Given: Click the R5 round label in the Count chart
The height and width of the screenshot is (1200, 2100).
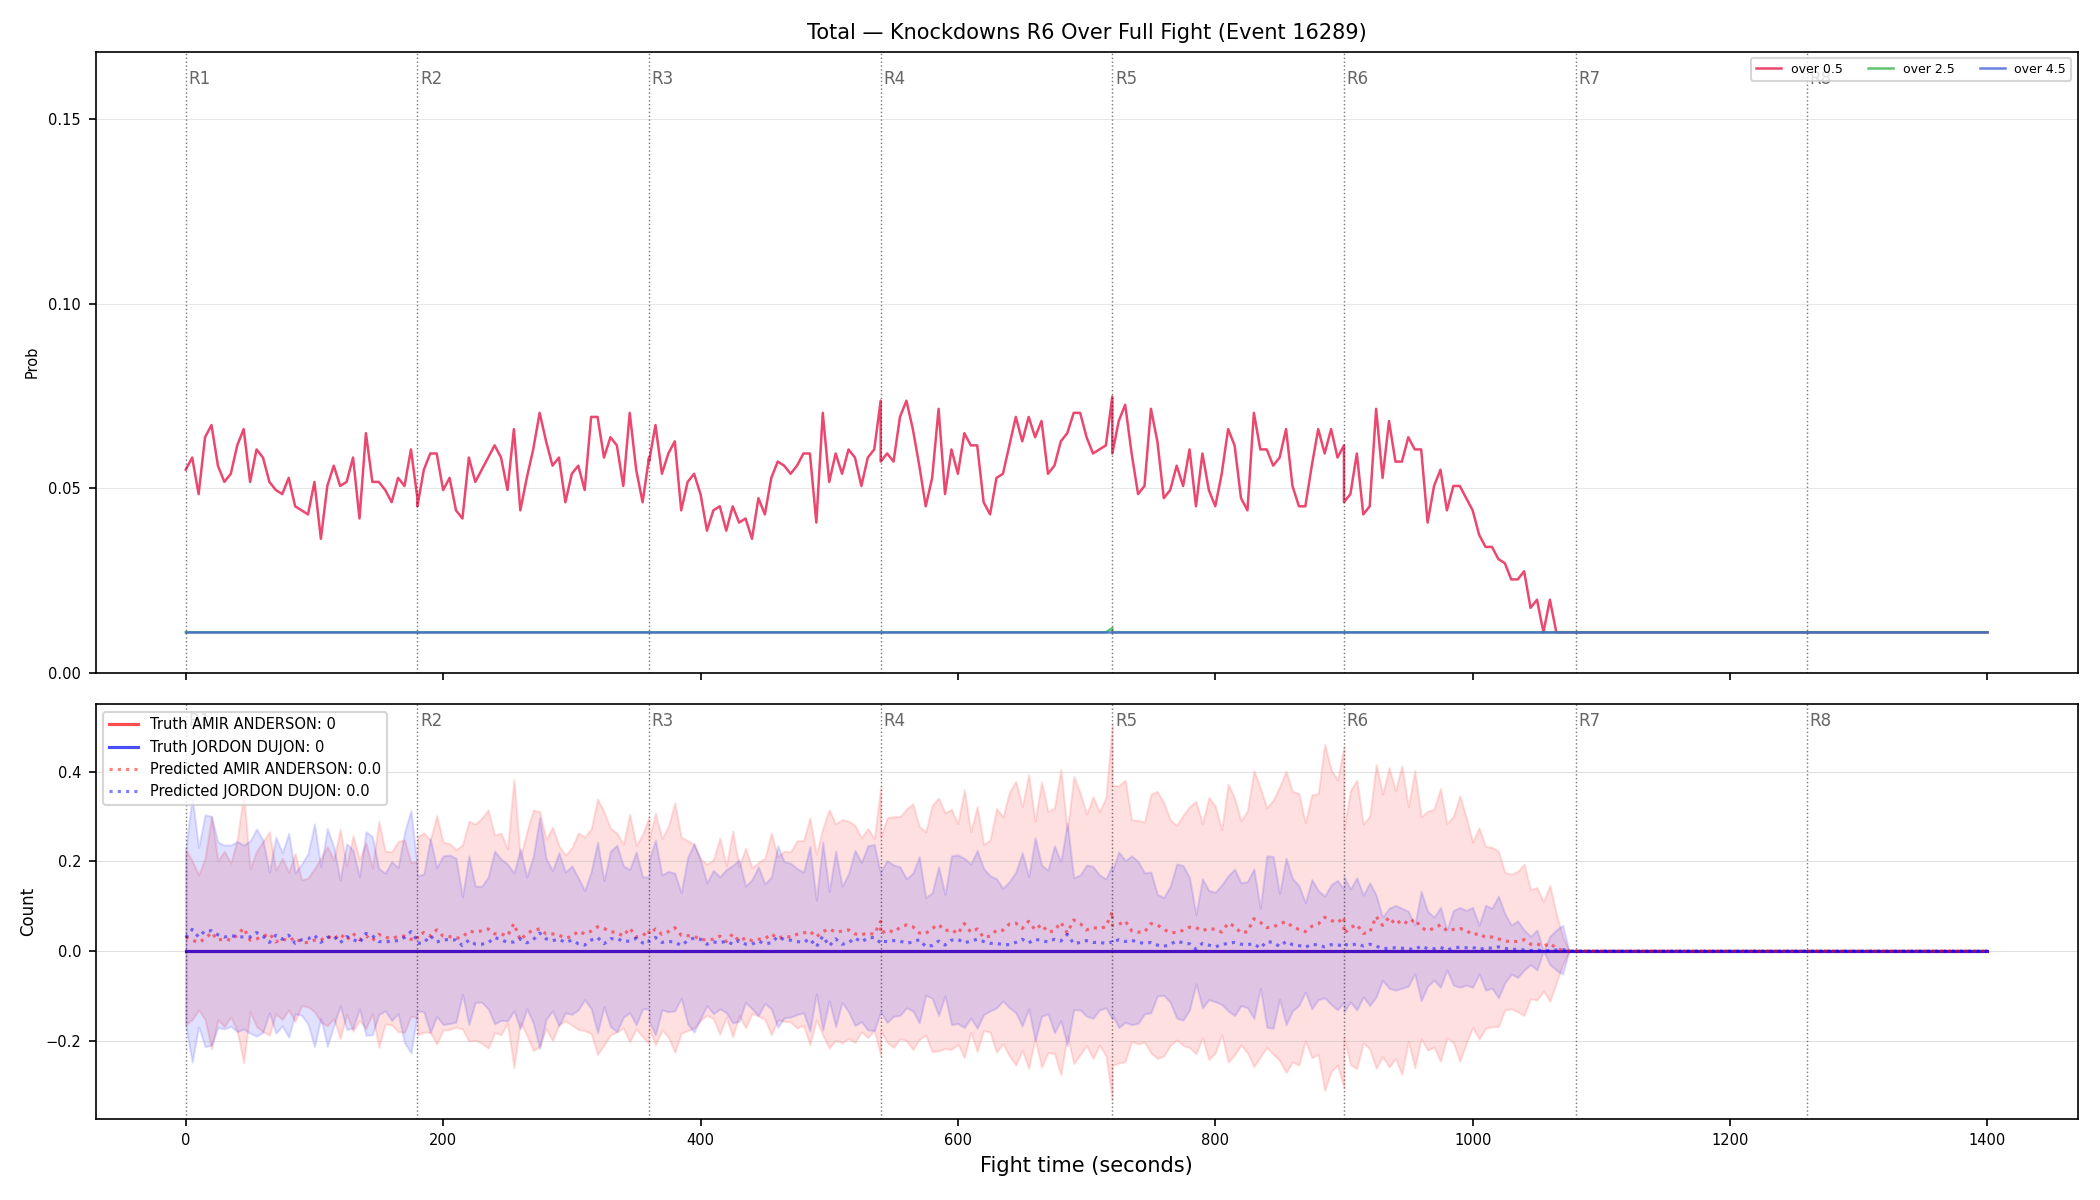Looking at the screenshot, I should point(1126,720).
